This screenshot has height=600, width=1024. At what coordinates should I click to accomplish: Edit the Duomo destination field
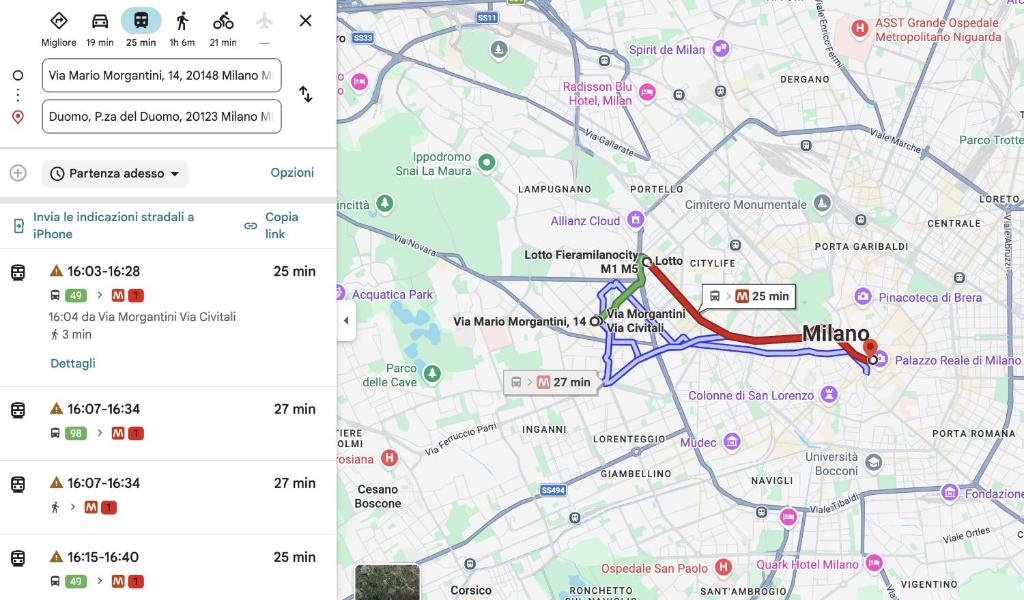(x=161, y=116)
